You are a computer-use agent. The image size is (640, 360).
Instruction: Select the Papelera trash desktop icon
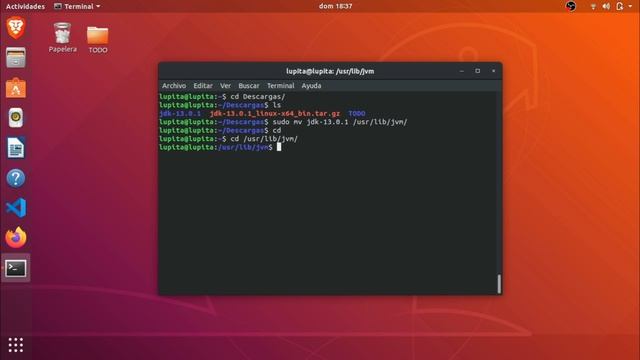tap(62, 38)
